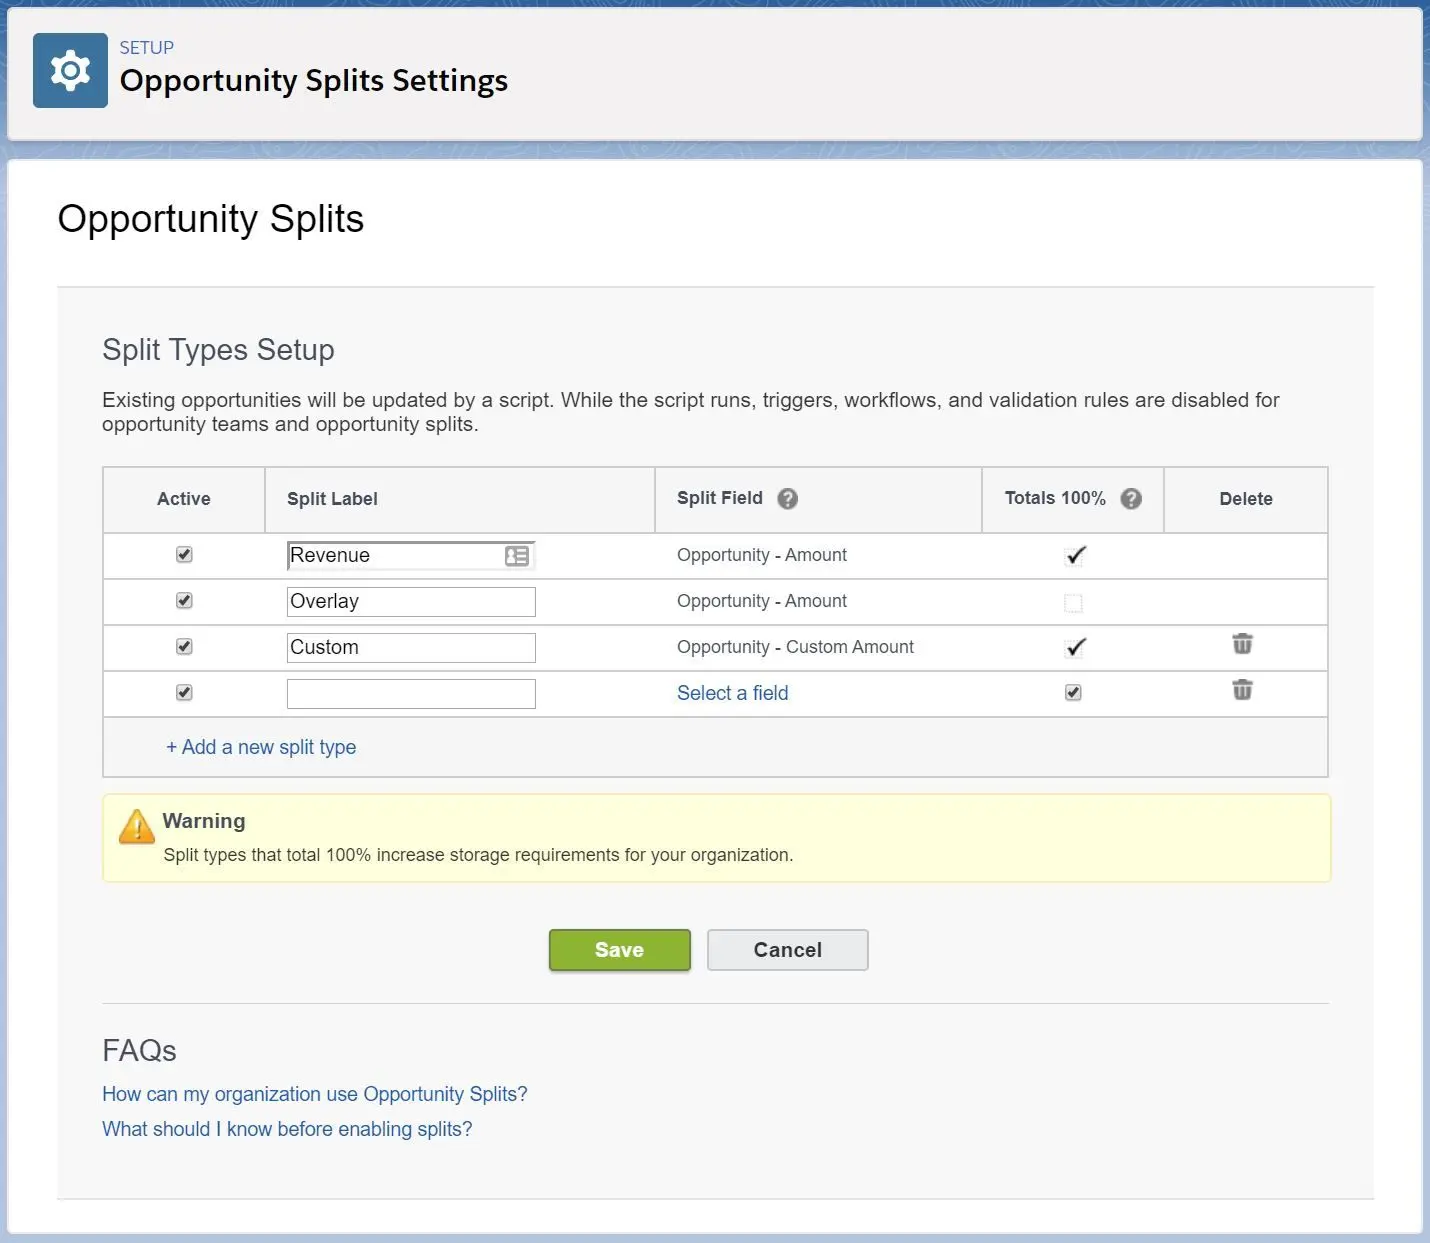Toggle Active checkbox for the blank split row
Viewport: 1430px width, 1243px height.
coord(184,692)
